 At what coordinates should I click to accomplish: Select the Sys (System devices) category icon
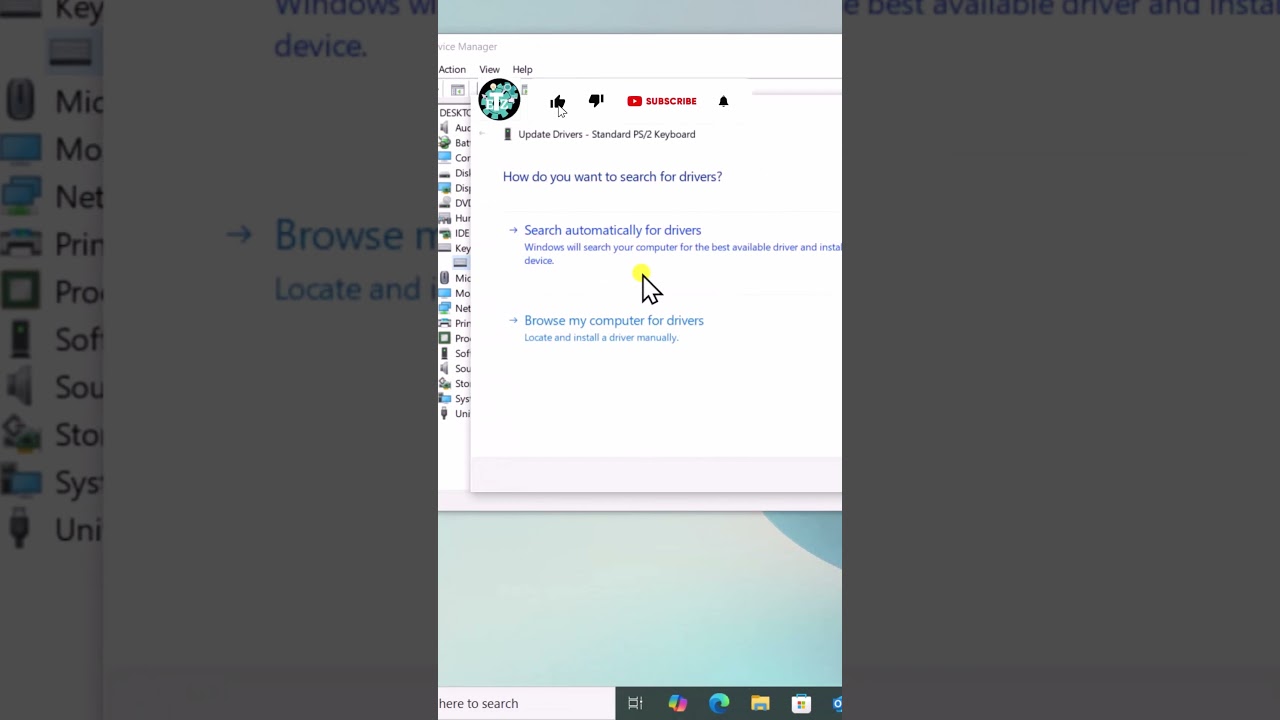coord(444,398)
